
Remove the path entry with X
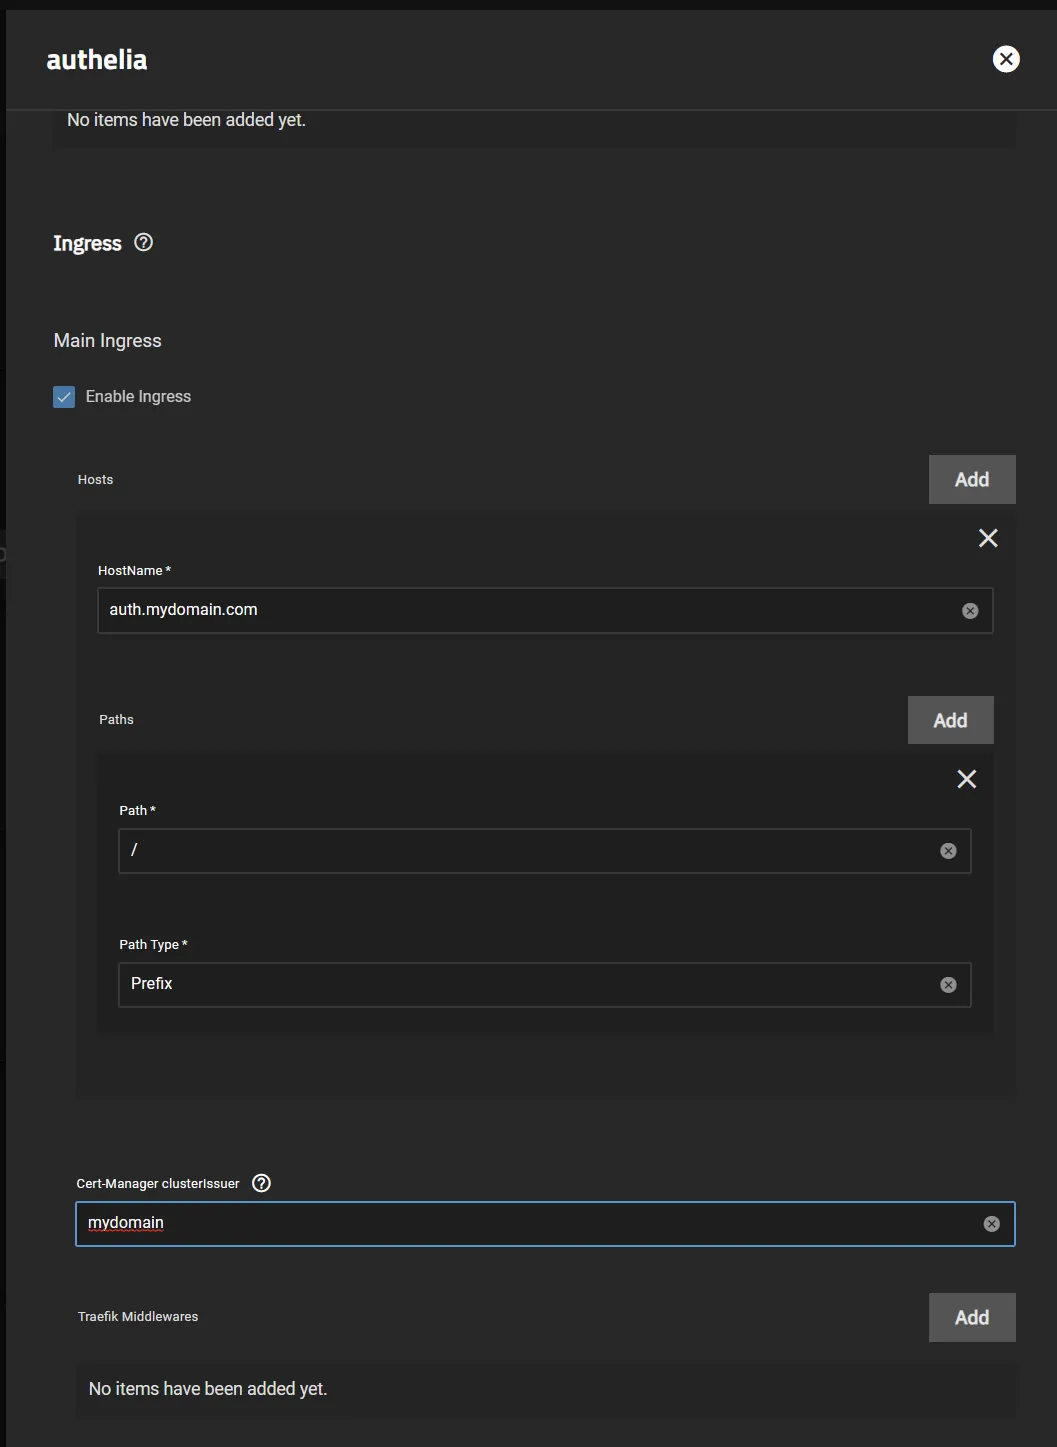pos(966,779)
